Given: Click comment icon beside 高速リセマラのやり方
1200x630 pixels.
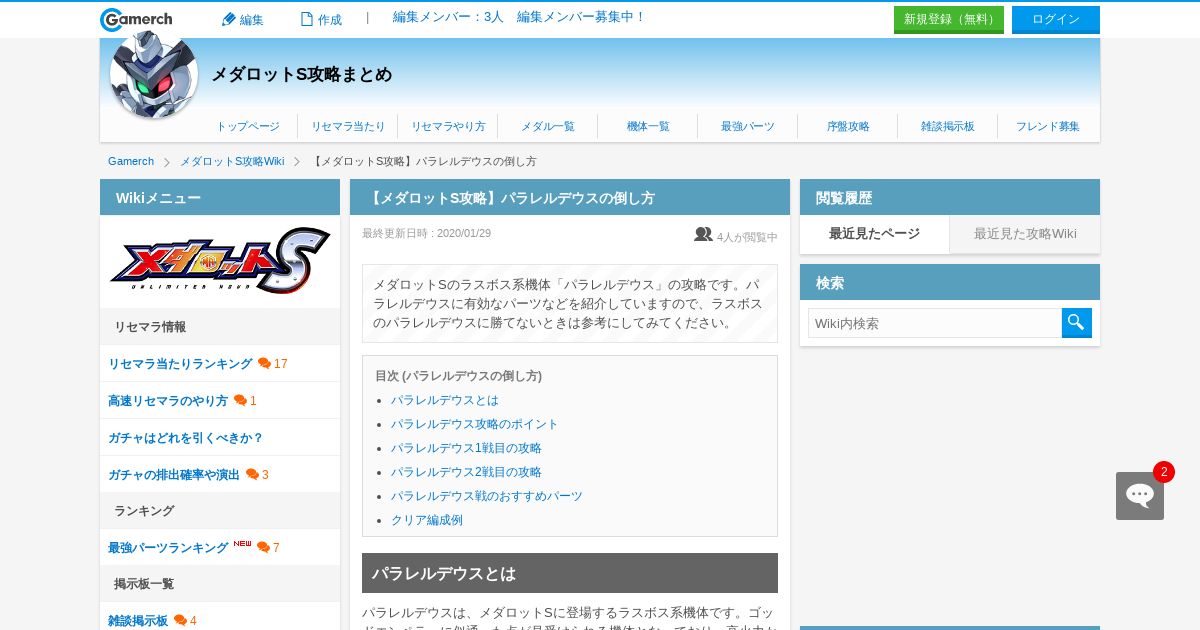Looking at the screenshot, I should (240, 400).
